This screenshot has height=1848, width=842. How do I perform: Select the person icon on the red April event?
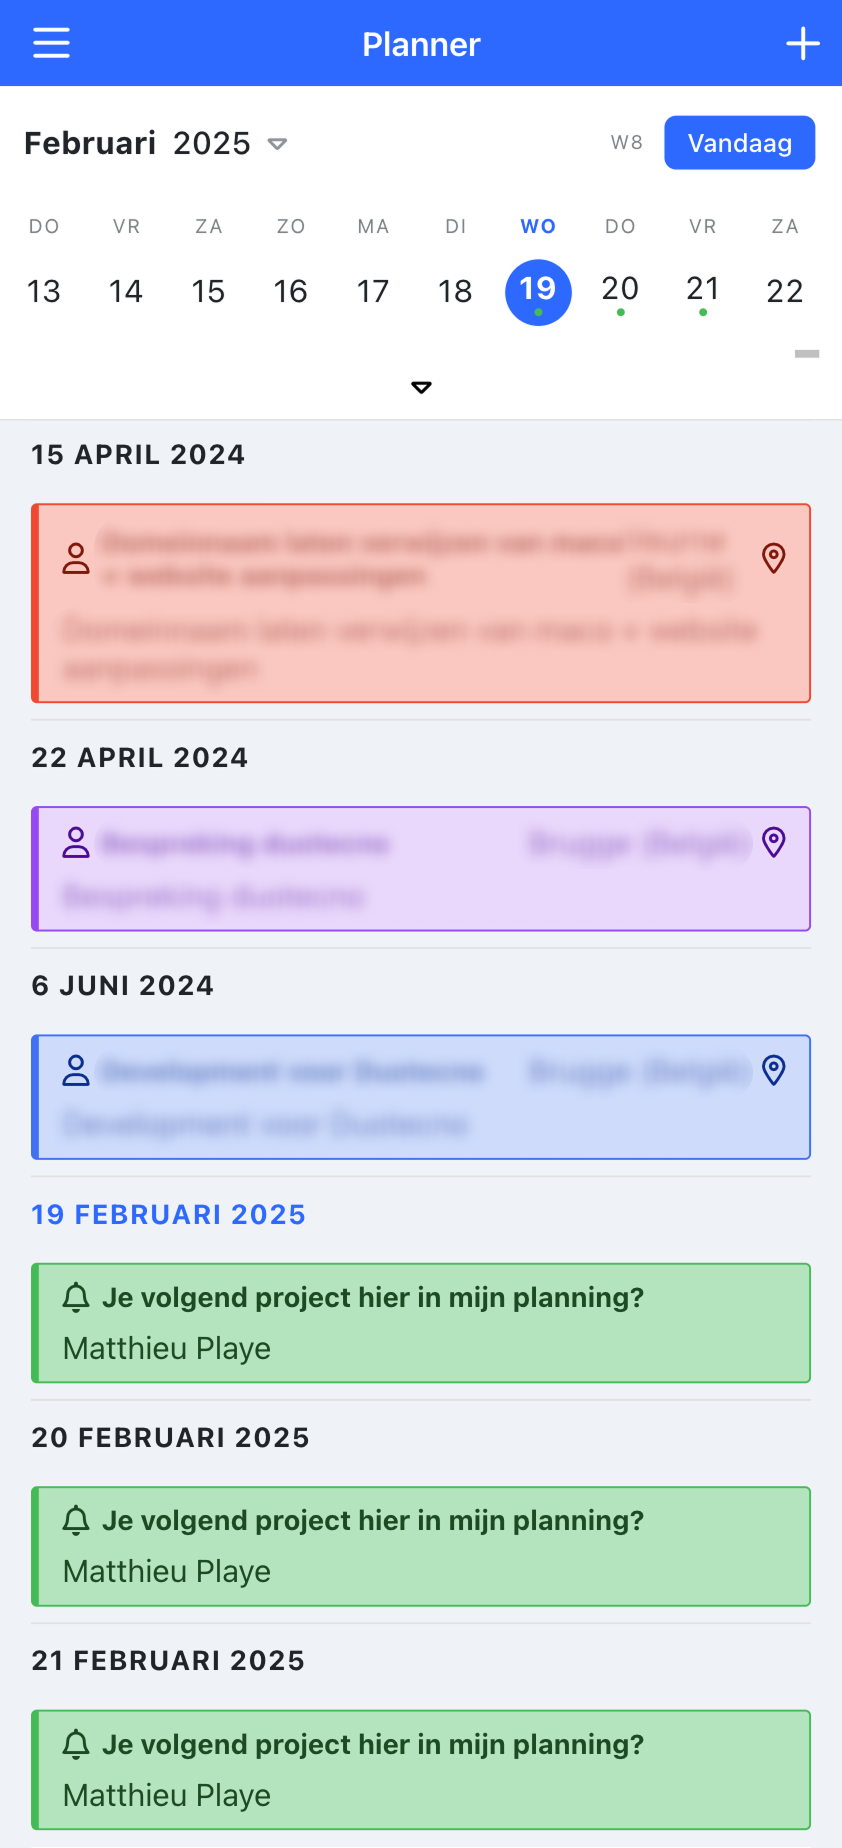(73, 559)
